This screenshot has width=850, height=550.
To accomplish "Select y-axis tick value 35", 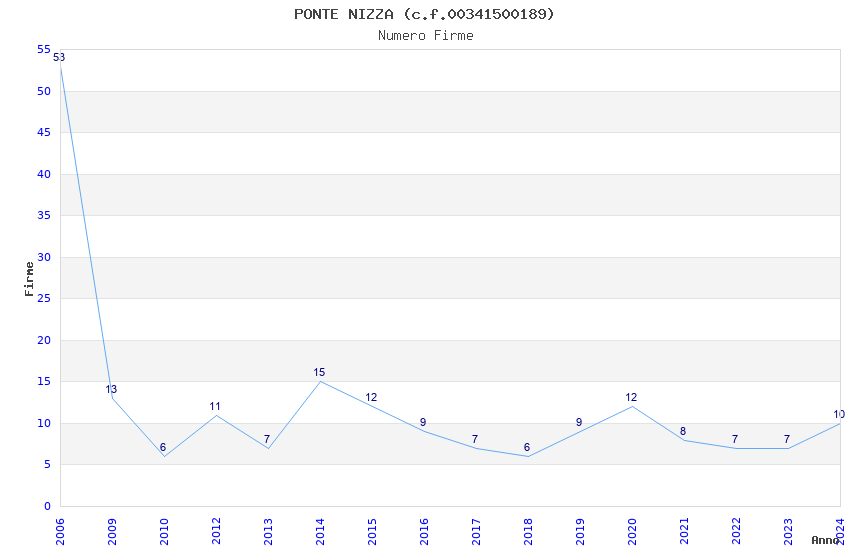I will [44, 215].
